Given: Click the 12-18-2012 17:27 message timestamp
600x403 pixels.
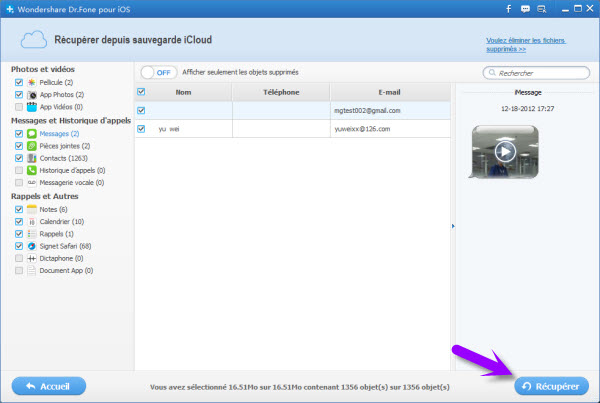Looking at the screenshot, I should [528, 109].
